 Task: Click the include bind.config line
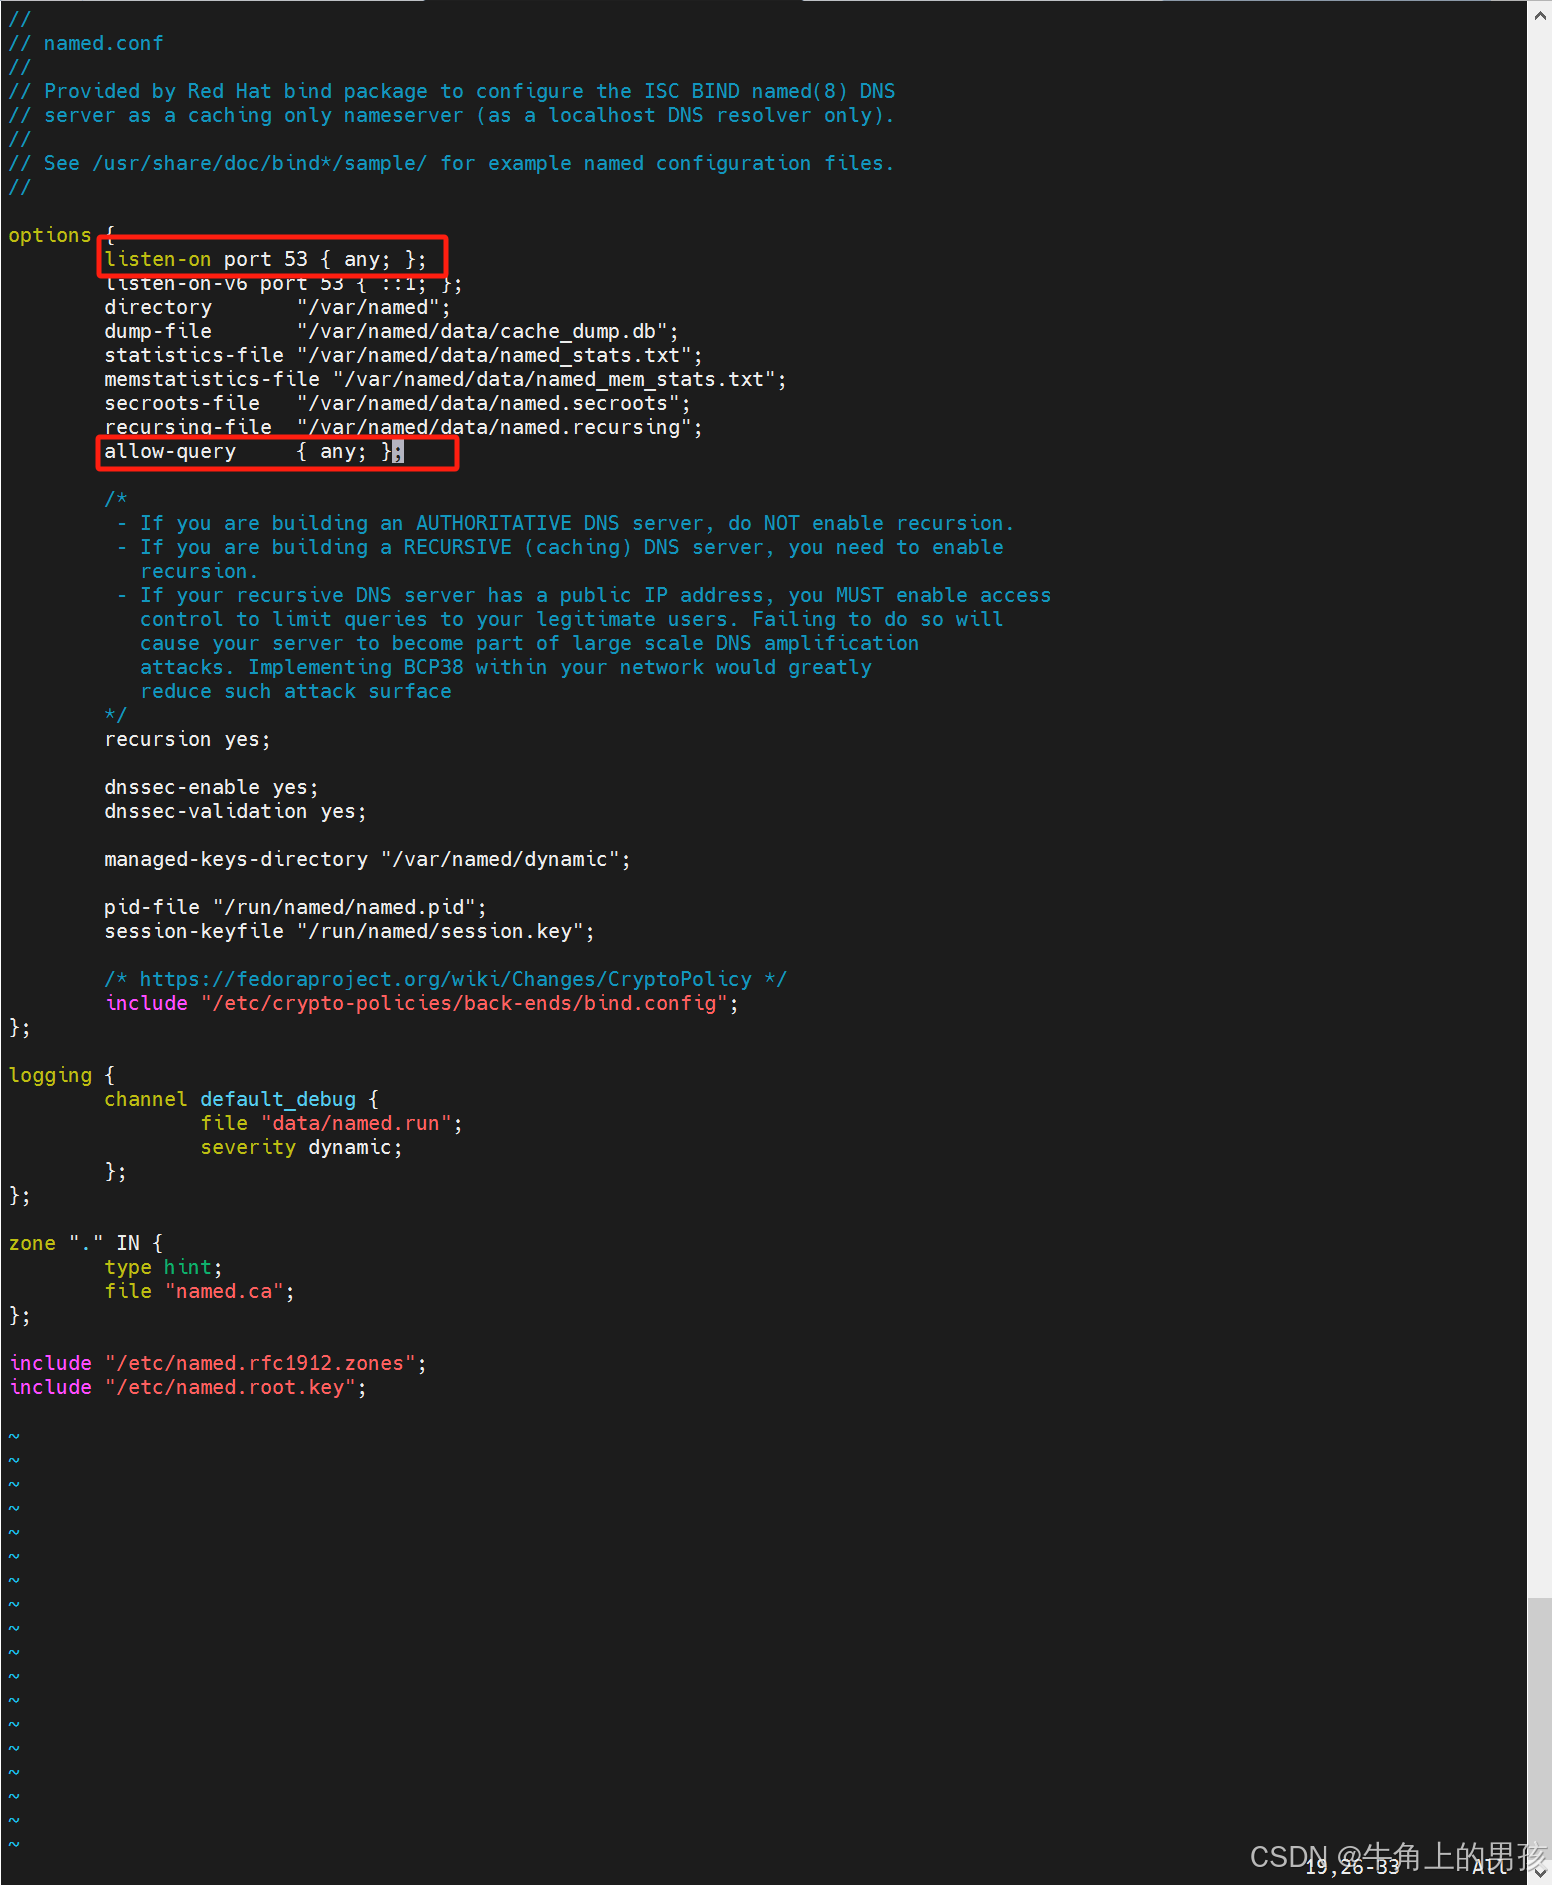pos(421,1003)
